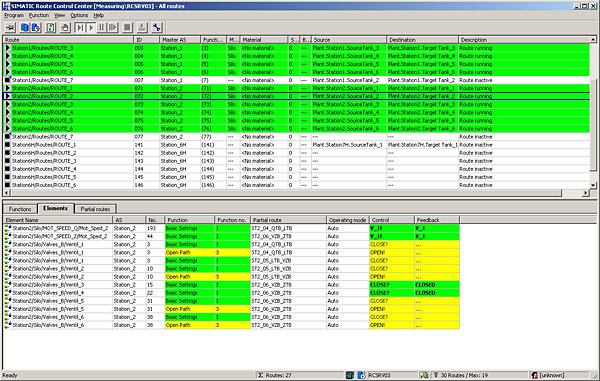Click the play arrow toolbar button
600x381 pixels.
[x=91, y=28]
